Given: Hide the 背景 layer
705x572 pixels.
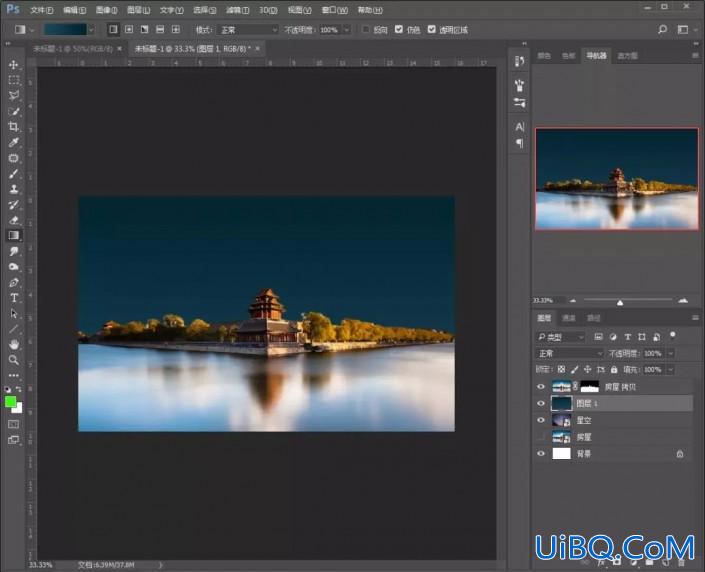Looking at the screenshot, I should 541,453.
